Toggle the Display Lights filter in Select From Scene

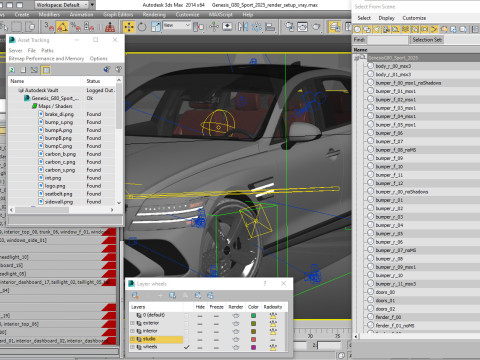tap(376, 29)
